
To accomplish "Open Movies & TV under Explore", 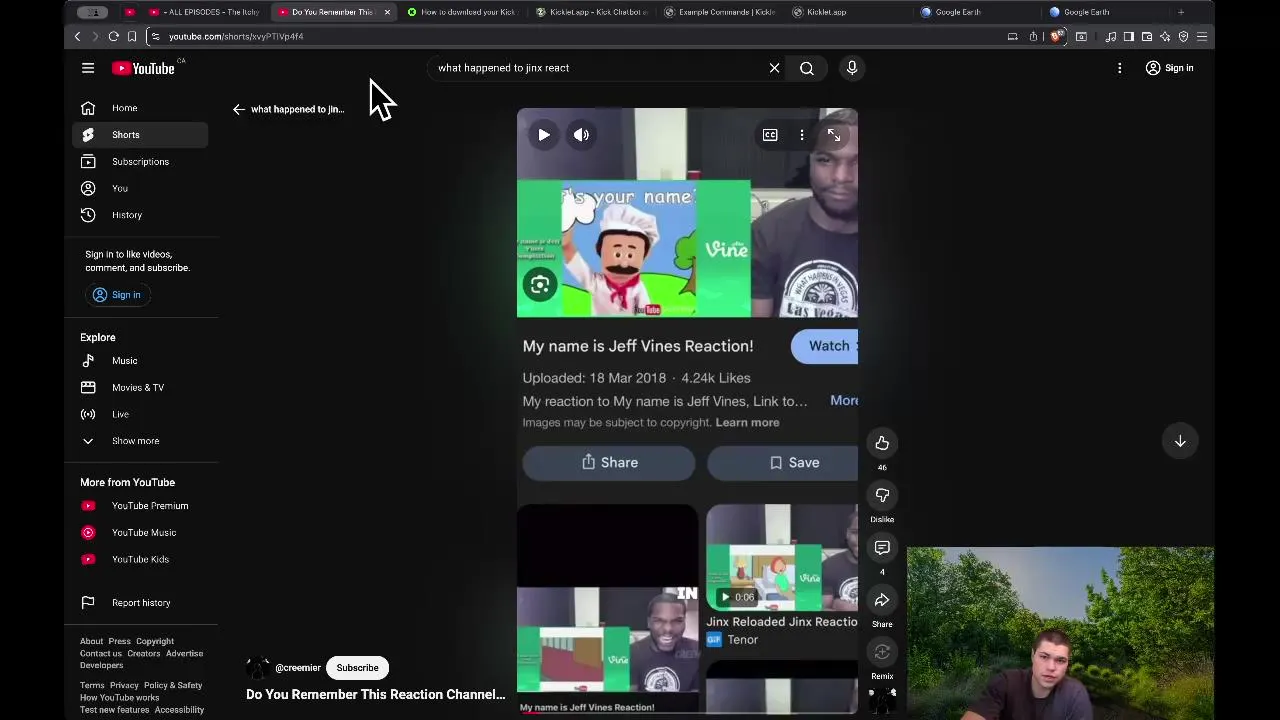I will coord(140,387).
